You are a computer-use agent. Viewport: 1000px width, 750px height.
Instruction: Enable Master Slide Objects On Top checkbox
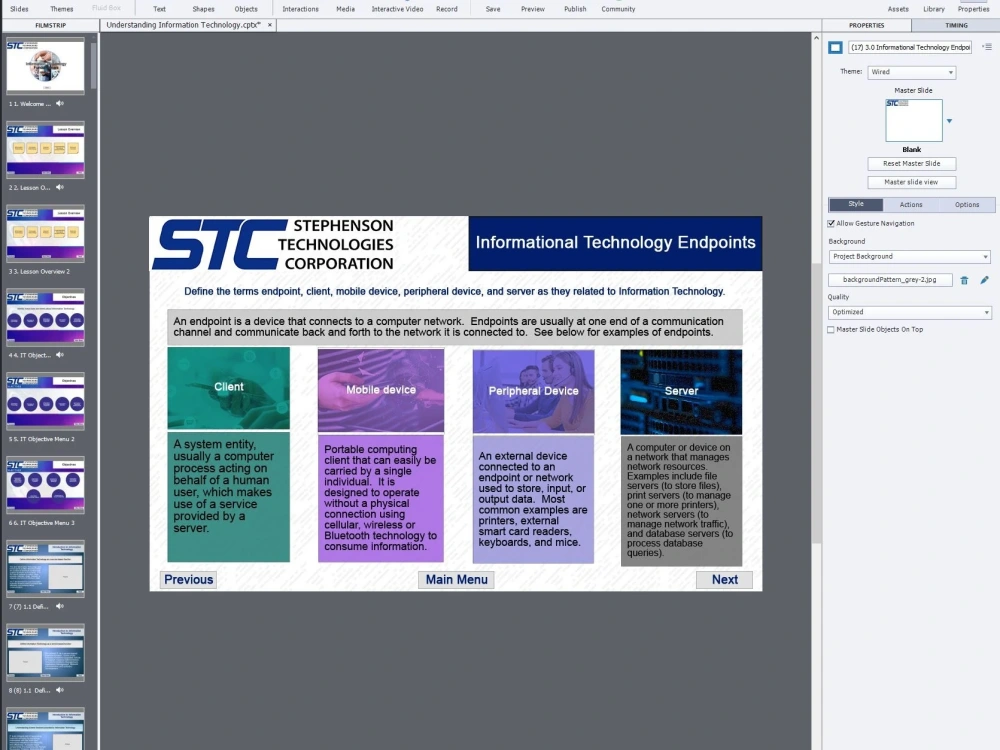831,330
